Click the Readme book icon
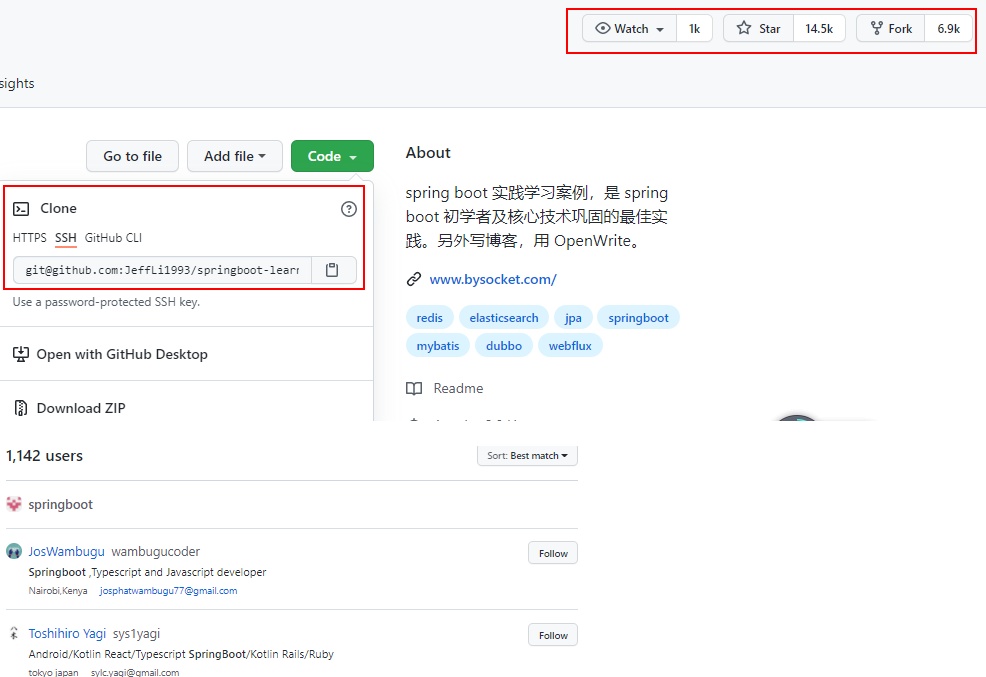The width and height of the screenshot is (986, 677). click(414, 388)
